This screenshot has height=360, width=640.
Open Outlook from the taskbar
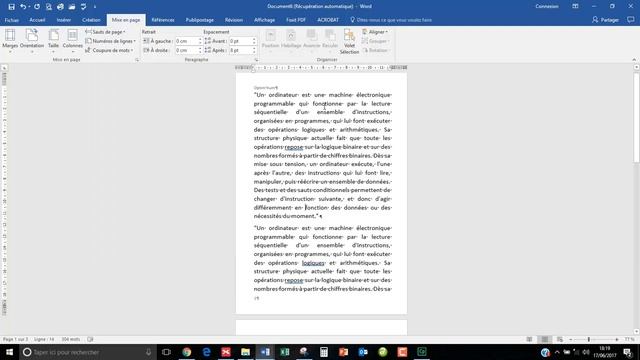[x=363, y=352]
